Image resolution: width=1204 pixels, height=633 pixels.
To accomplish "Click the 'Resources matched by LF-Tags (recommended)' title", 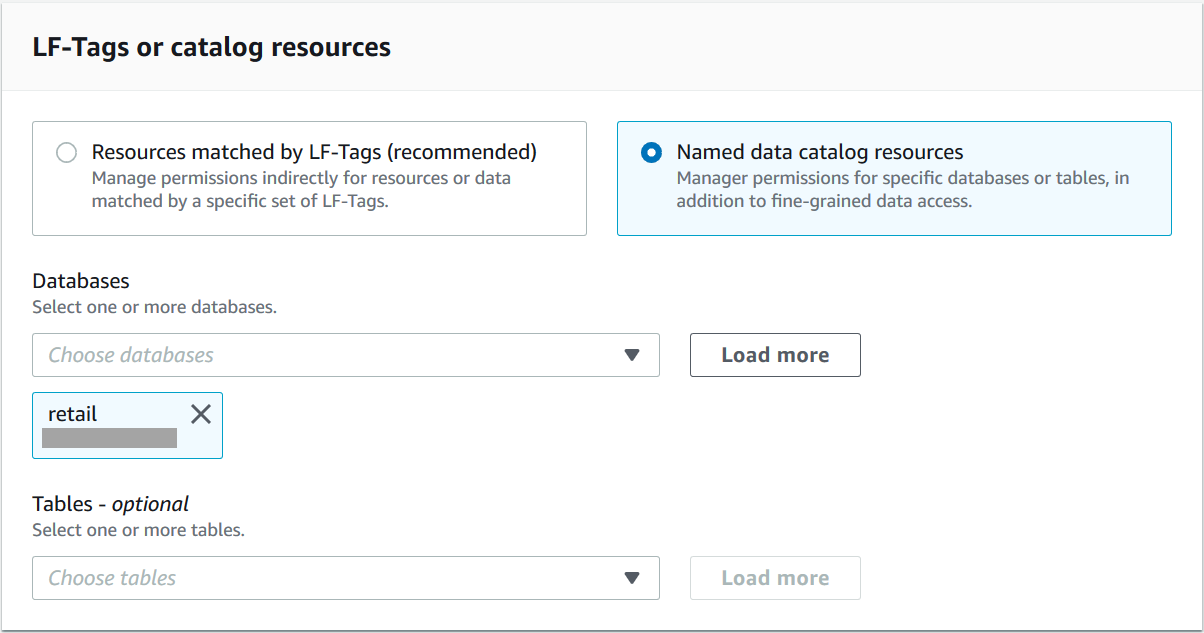I will [x=314, y=152].
